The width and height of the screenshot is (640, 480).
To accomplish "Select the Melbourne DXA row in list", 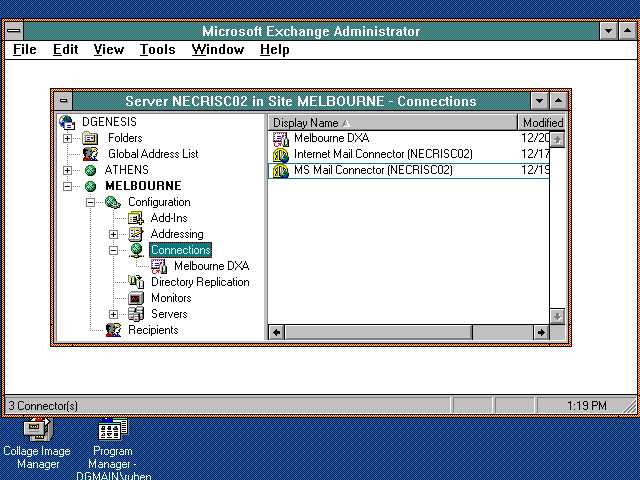I will tap(409, 138).
